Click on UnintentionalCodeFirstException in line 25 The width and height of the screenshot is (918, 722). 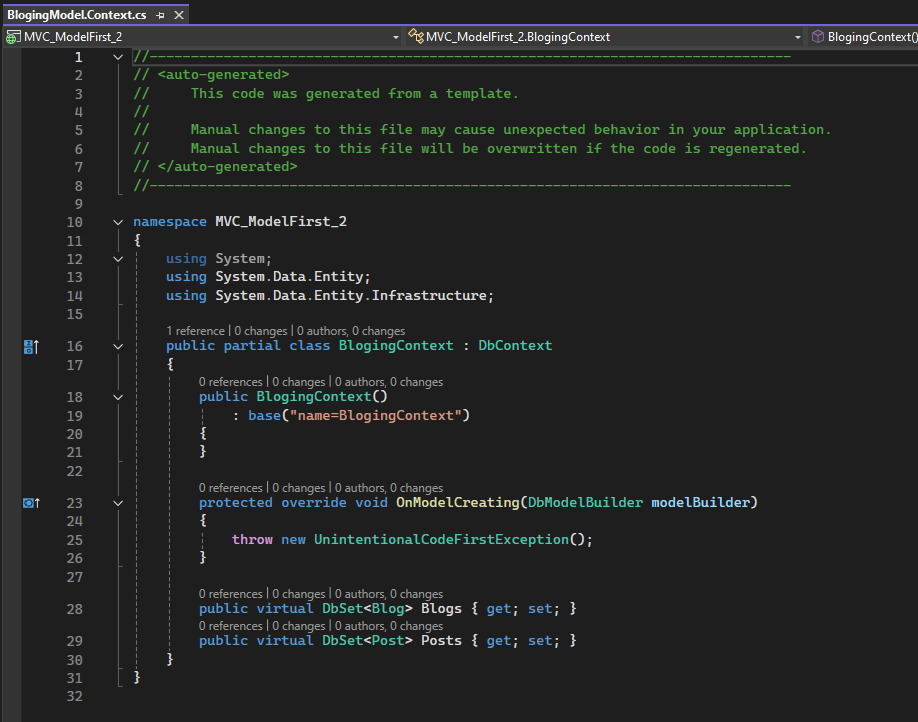tap(440, 539)
